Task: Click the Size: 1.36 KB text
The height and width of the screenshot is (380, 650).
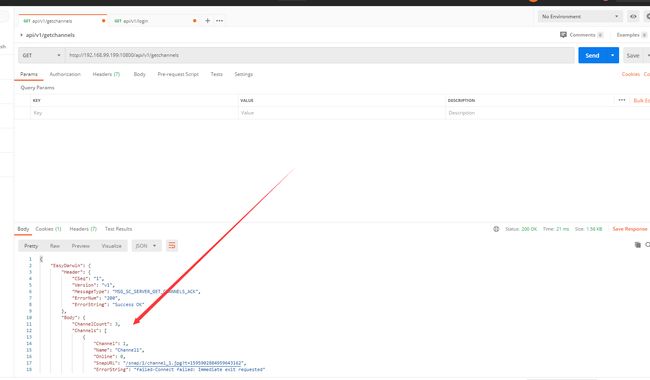Action: point(588,229)
